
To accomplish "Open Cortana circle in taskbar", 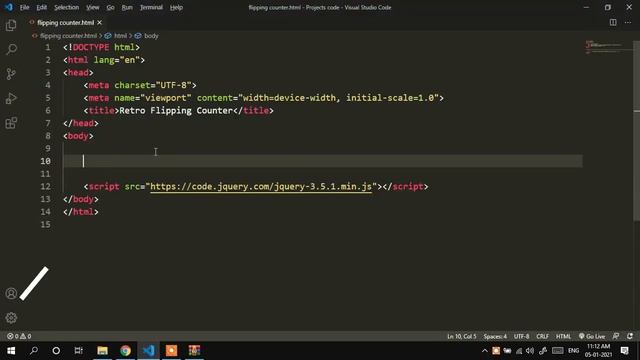I will (56, 351).
